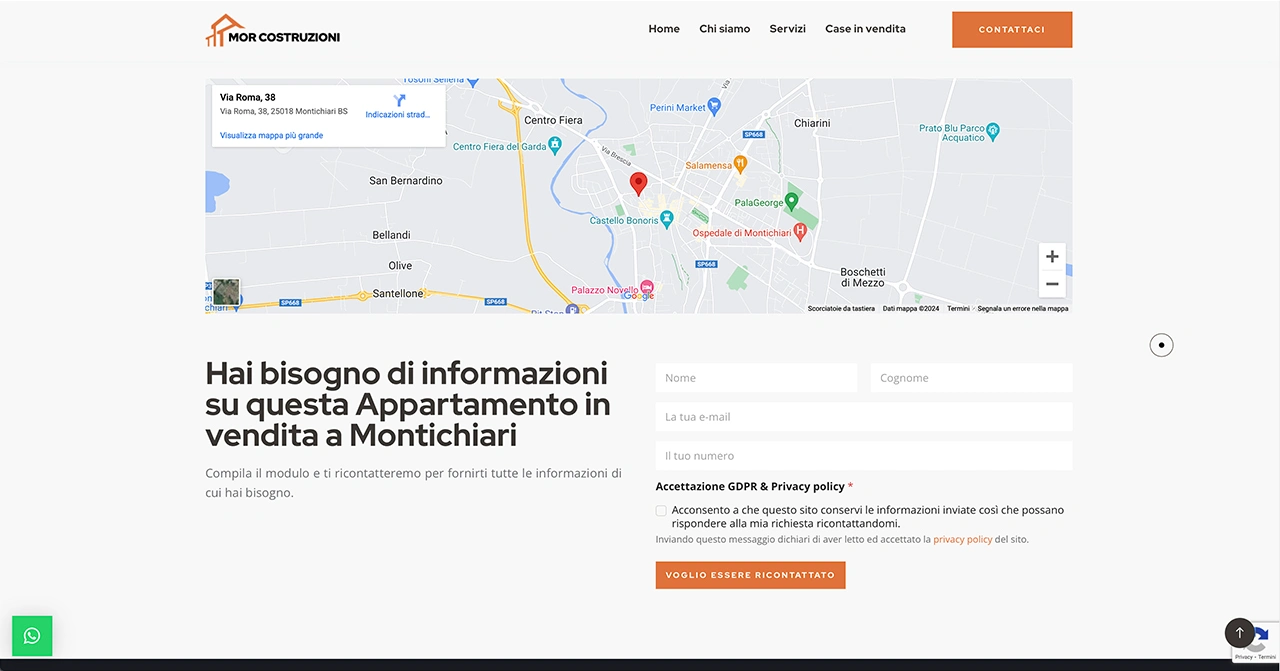1280x671 pixels.
Task: Focus La tua e-mail field
Action: [x=864, y=417]
